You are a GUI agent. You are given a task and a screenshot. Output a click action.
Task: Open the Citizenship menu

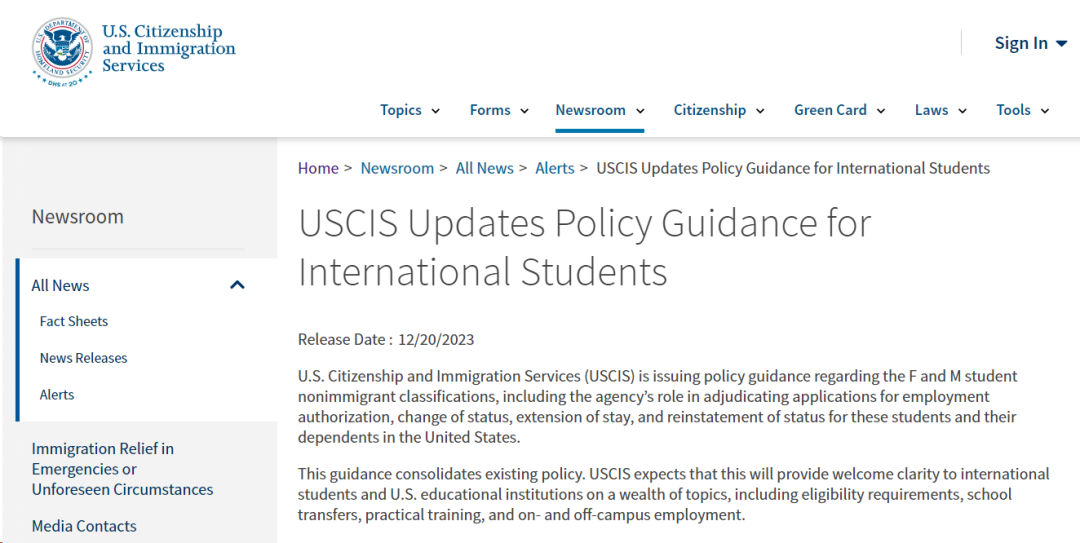[x=719, y=110]
